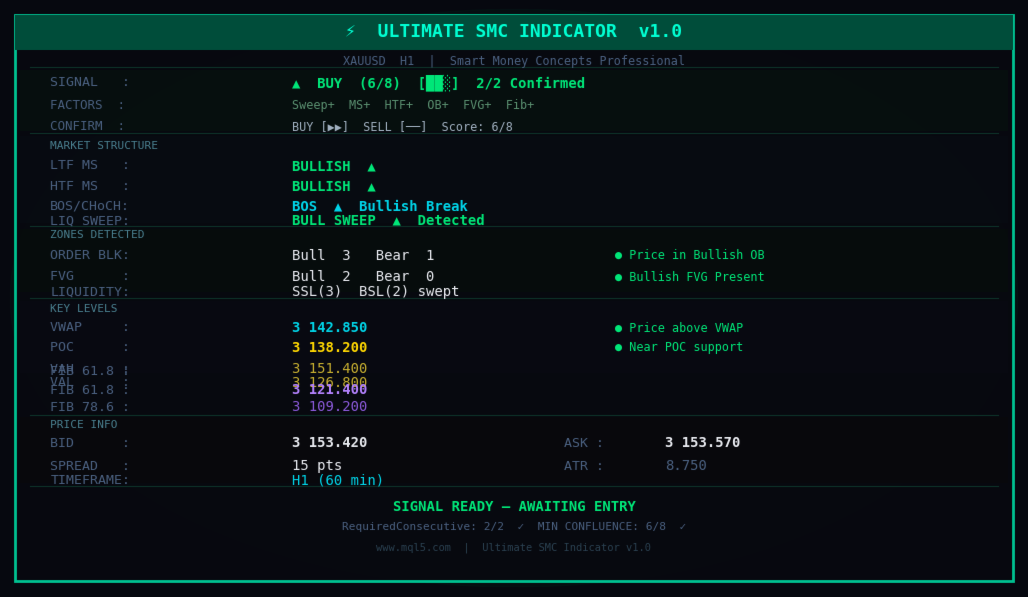Click the dot beside Price above VWAP
This screenshot has width=1028, height=597.
[x=618, y=328]
